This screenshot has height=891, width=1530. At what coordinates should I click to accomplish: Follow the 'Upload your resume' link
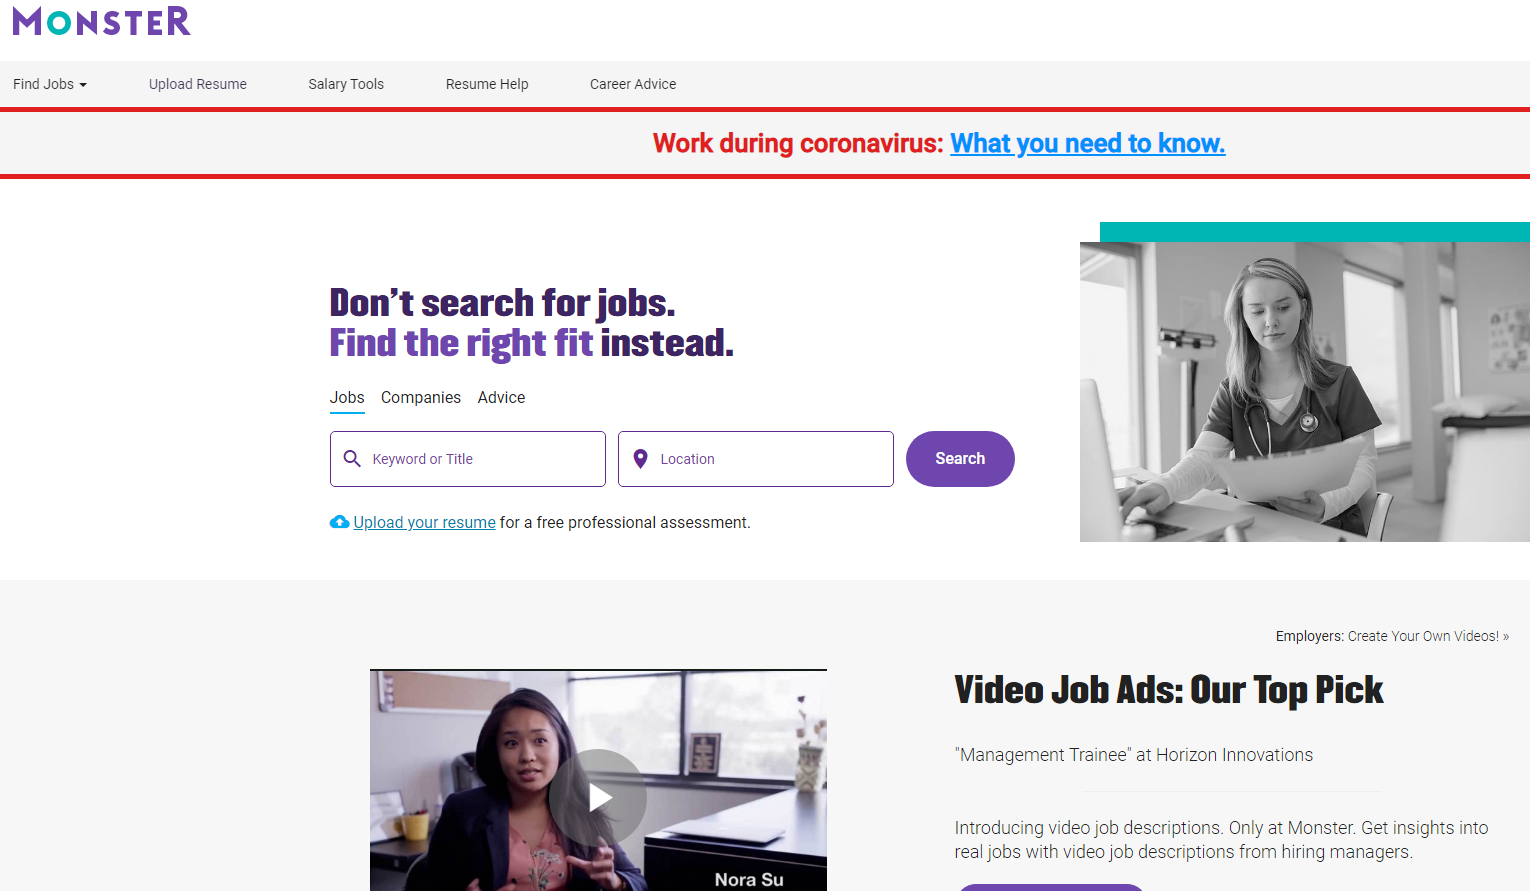(x=425, y=523)
